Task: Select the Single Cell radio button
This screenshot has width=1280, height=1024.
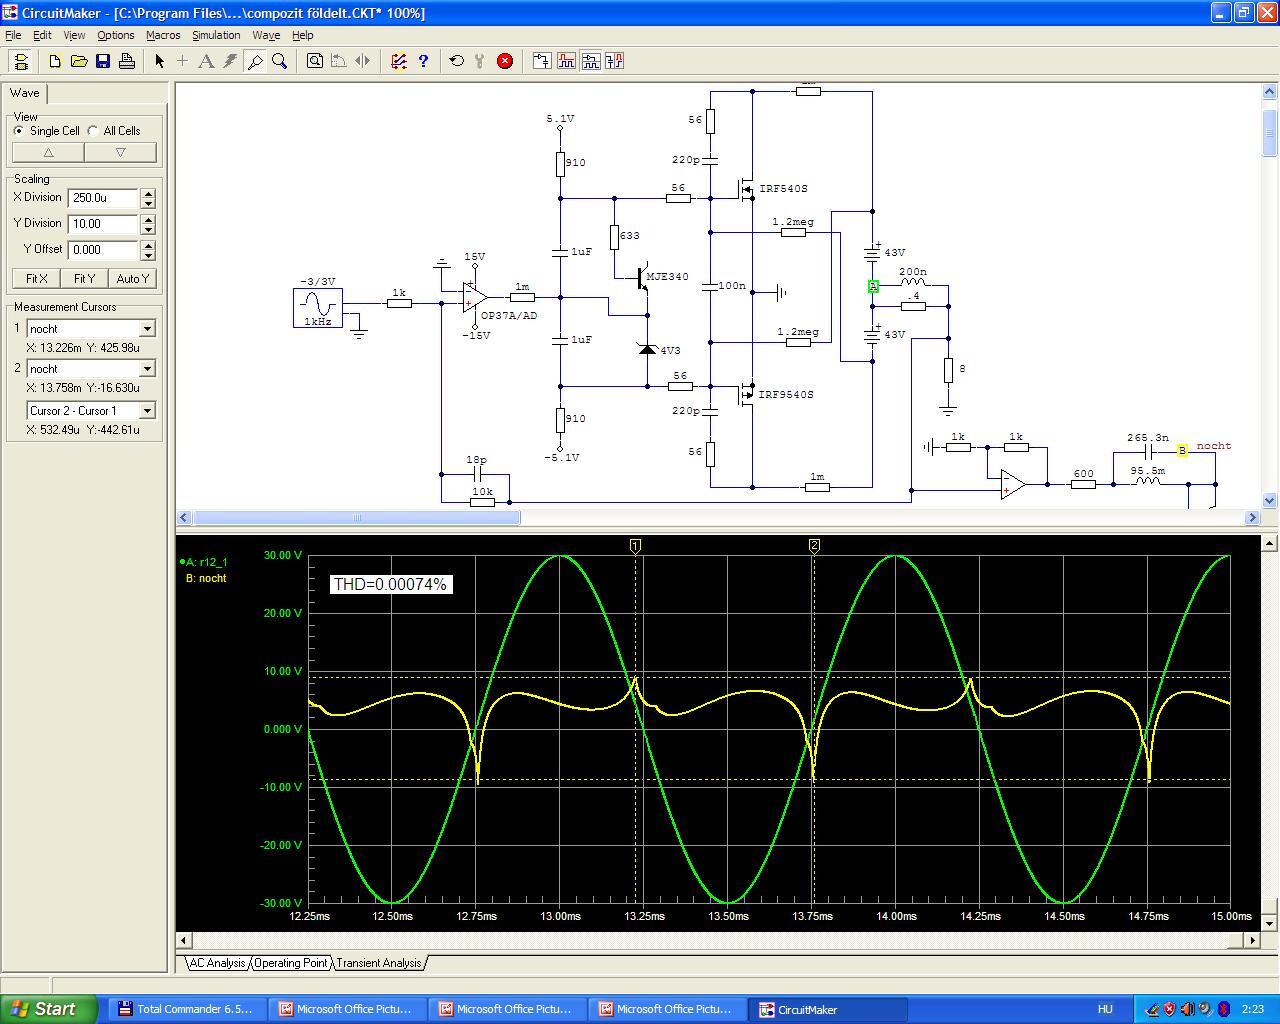Action: pos(19,131)
